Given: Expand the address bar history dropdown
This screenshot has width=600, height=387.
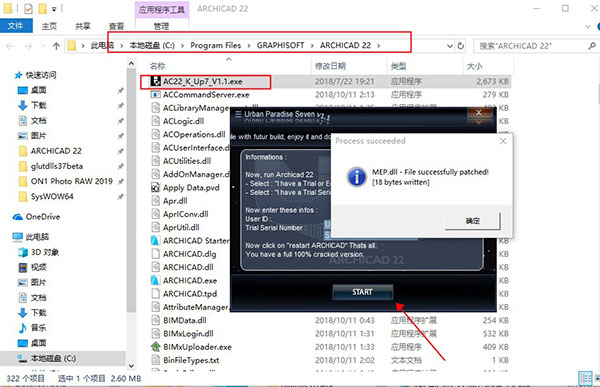Looking at the screenshot, I should click(x=450, y=46).
